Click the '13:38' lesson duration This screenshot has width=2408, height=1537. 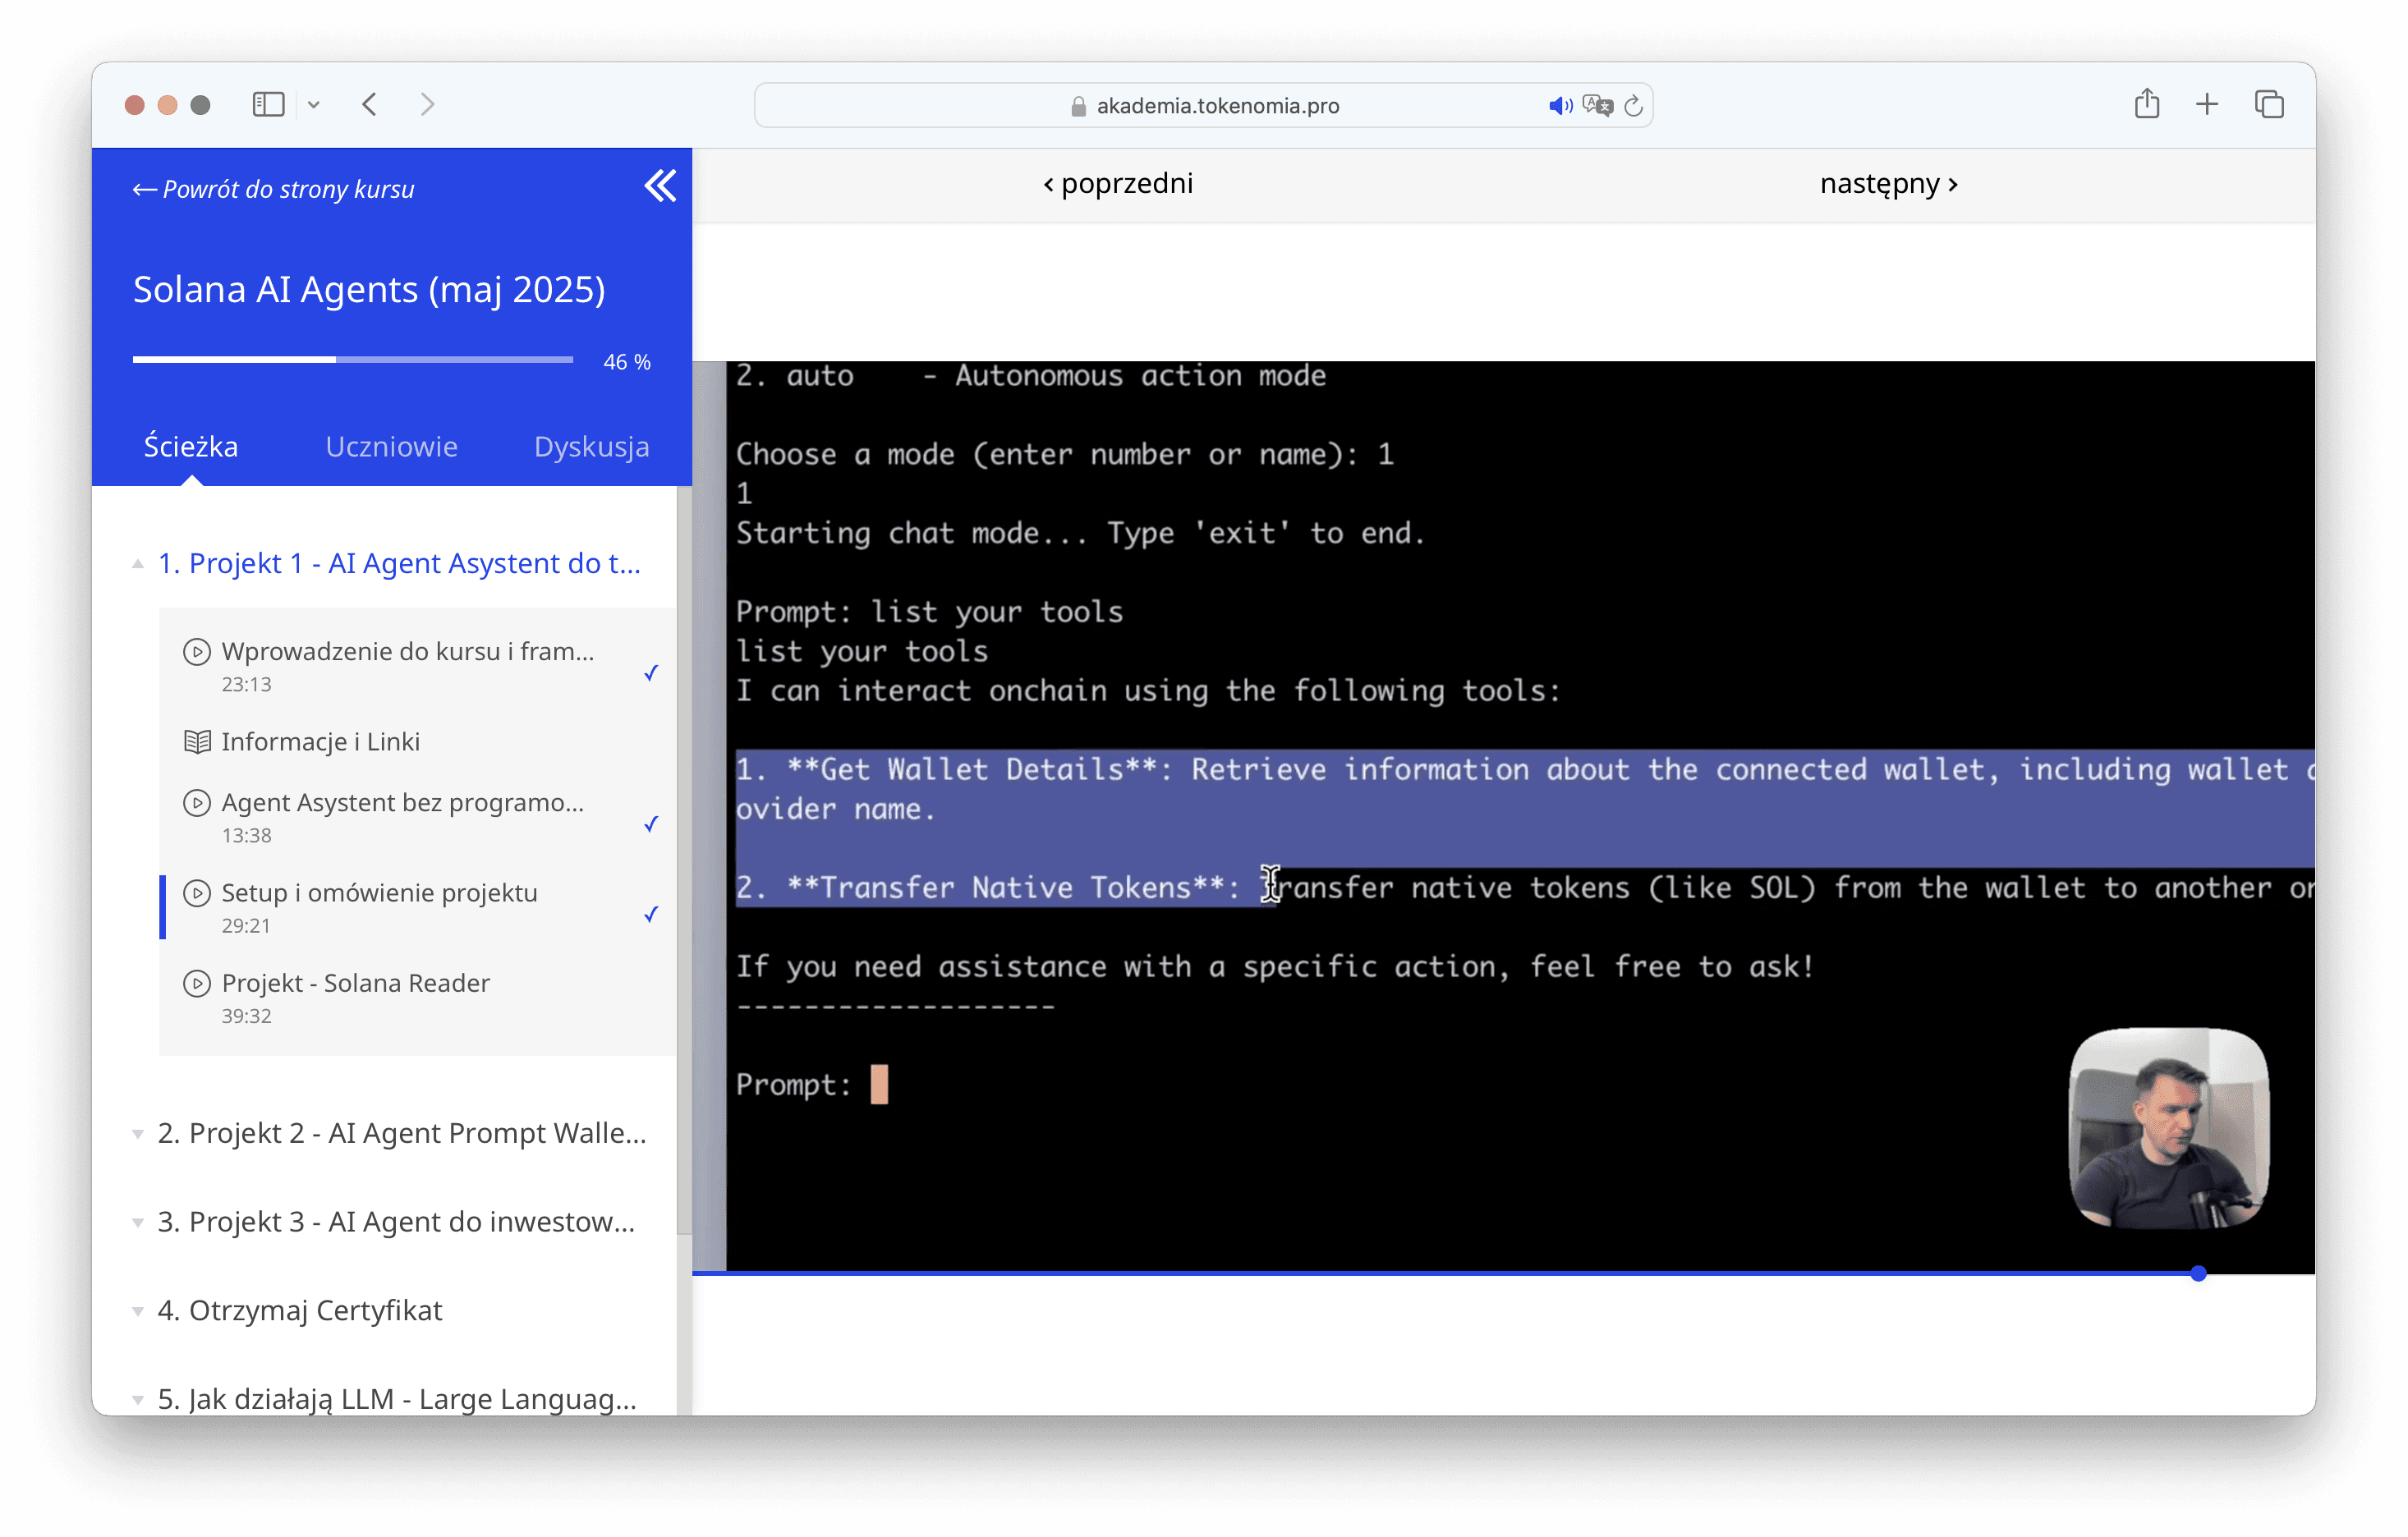[246, 836]
